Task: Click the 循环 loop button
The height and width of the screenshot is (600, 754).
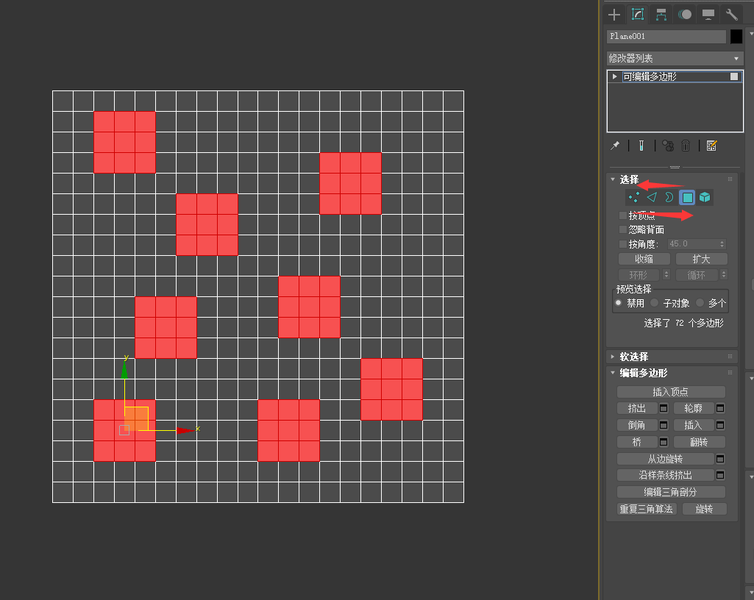Action: click(696, 275)
